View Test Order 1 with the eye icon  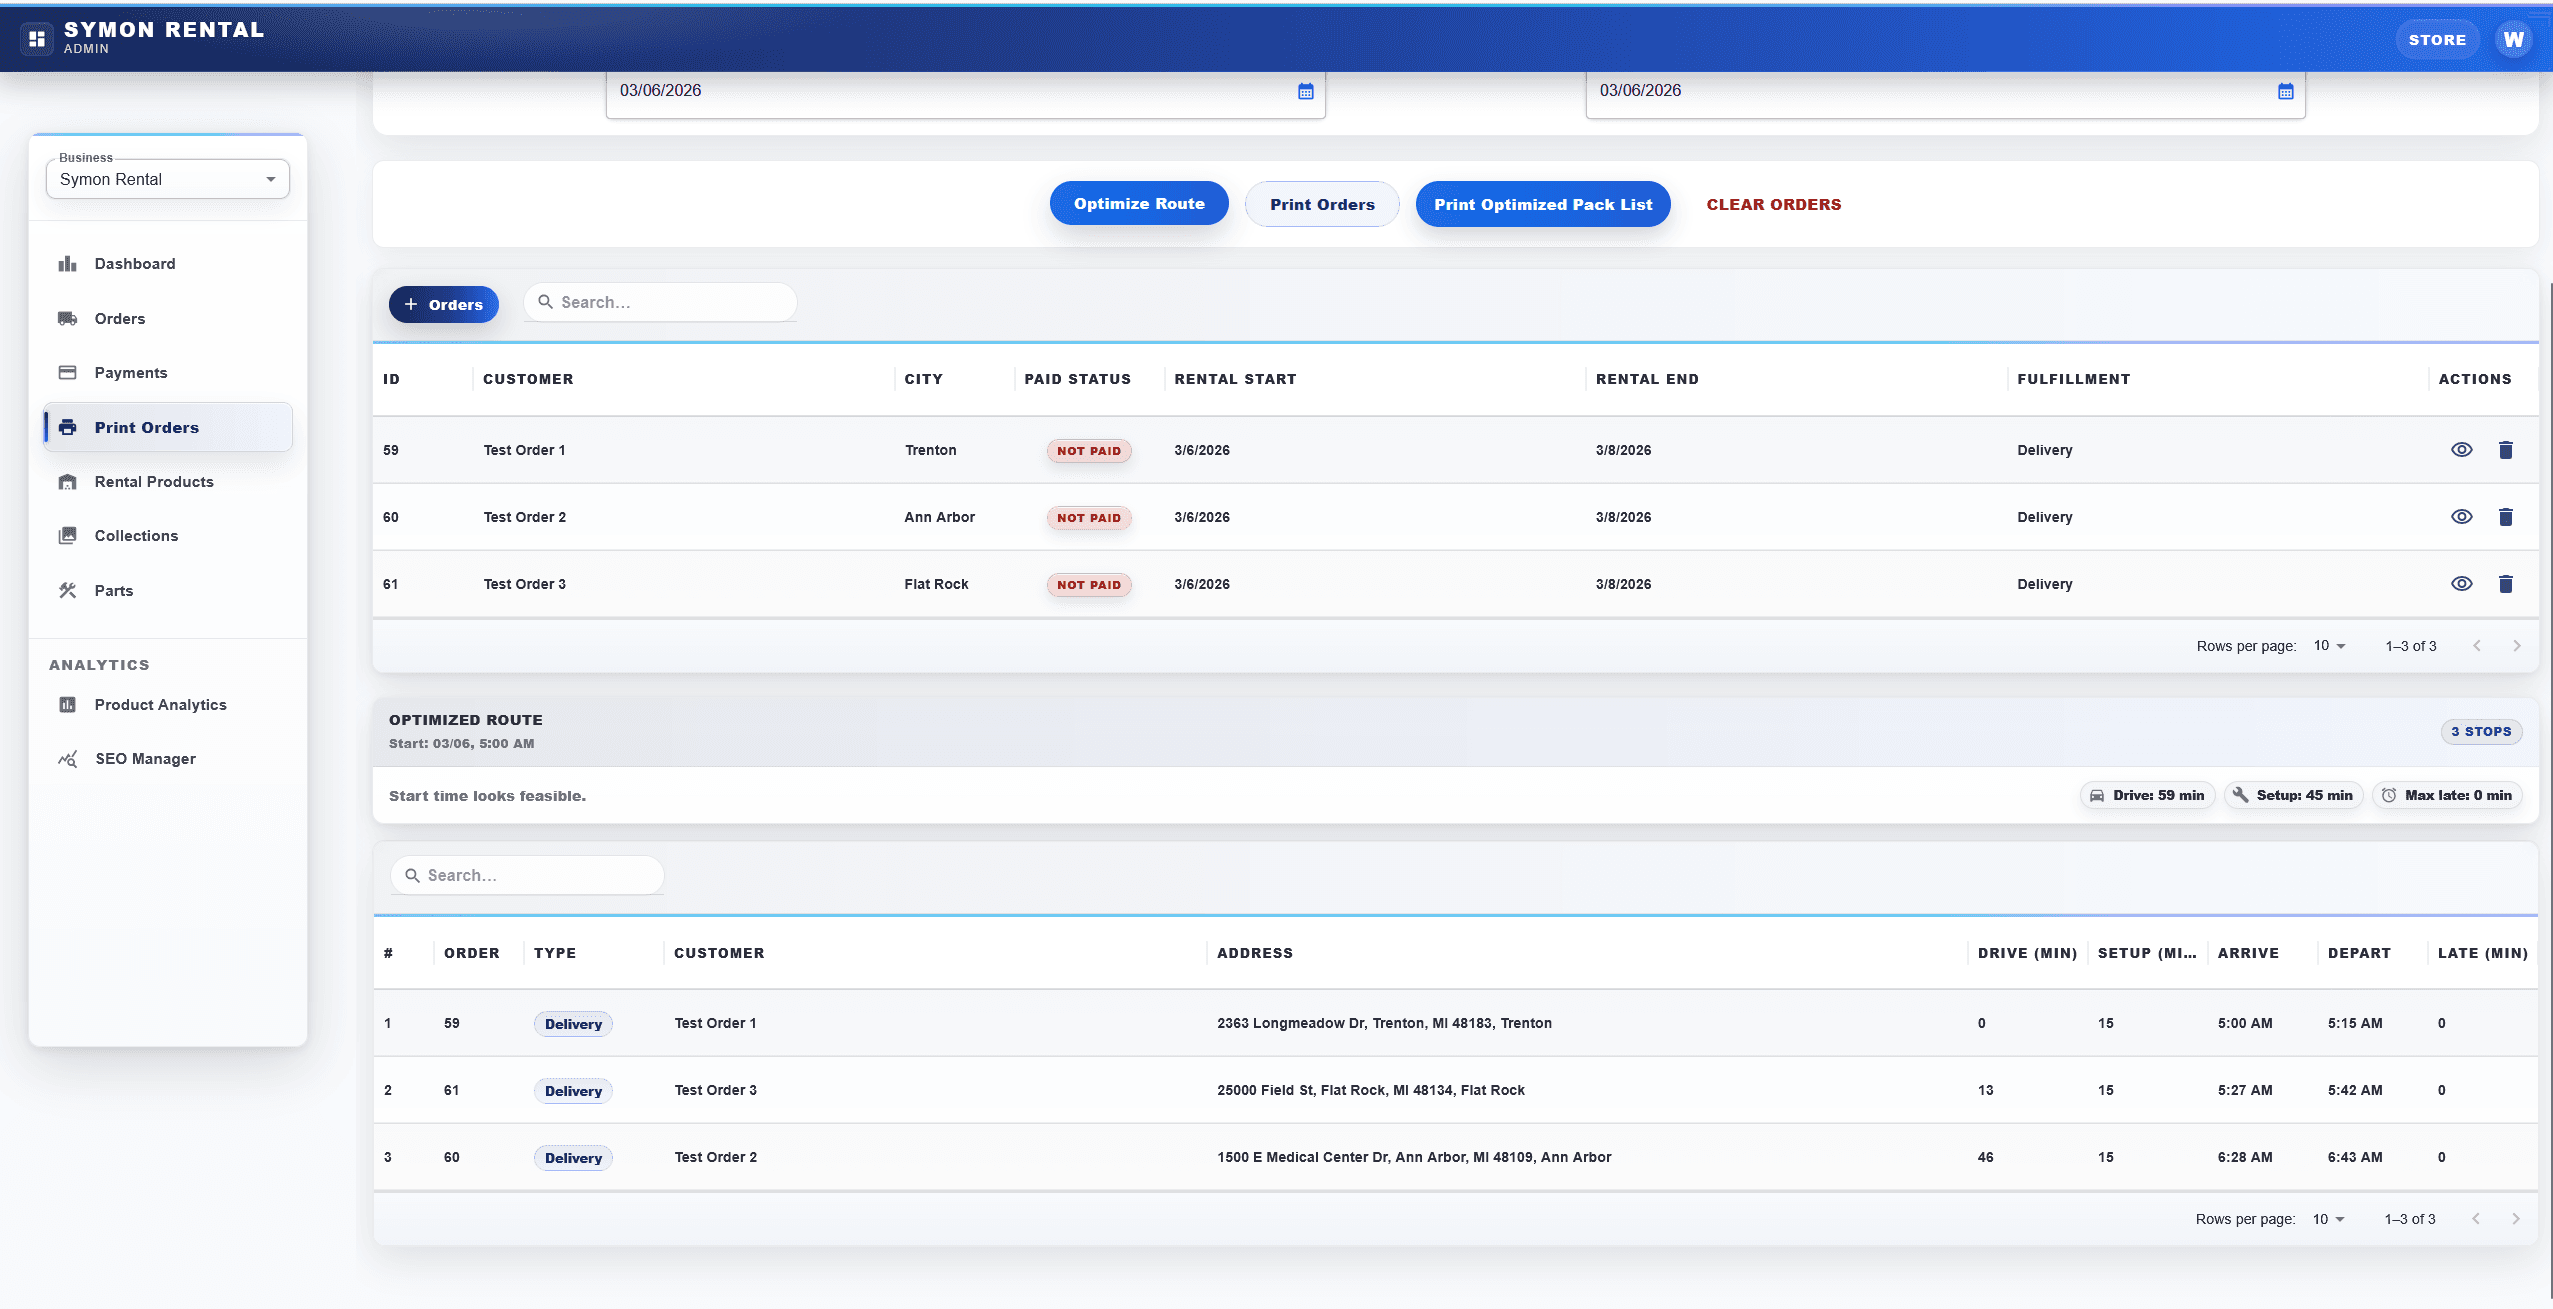pos(2461,450)
